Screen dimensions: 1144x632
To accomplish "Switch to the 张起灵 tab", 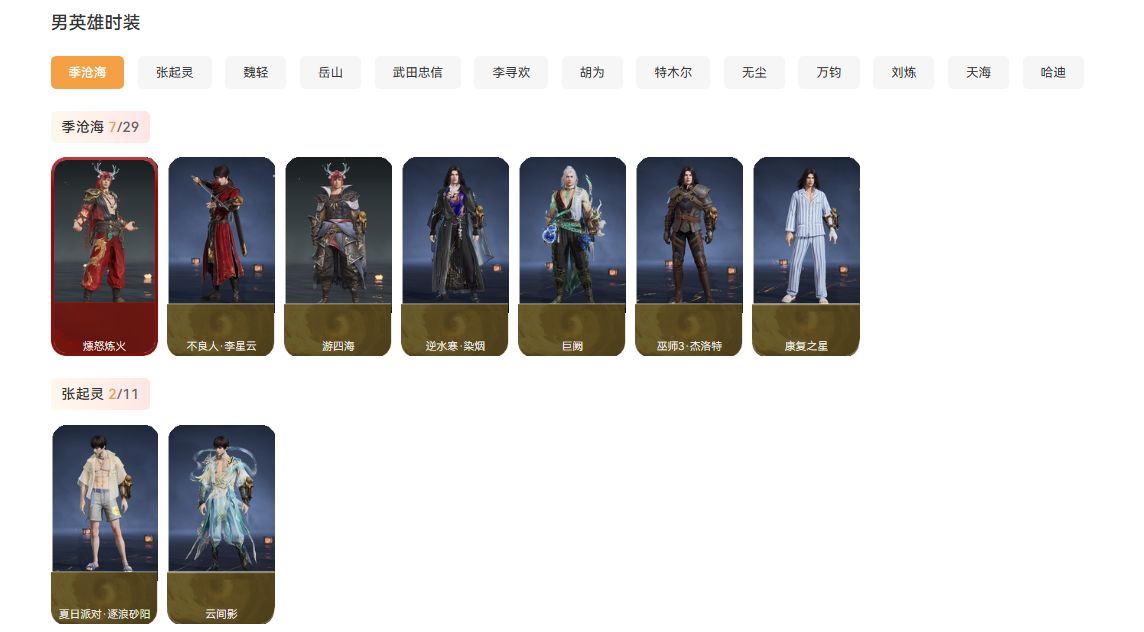I will click(x=175, y=72).
